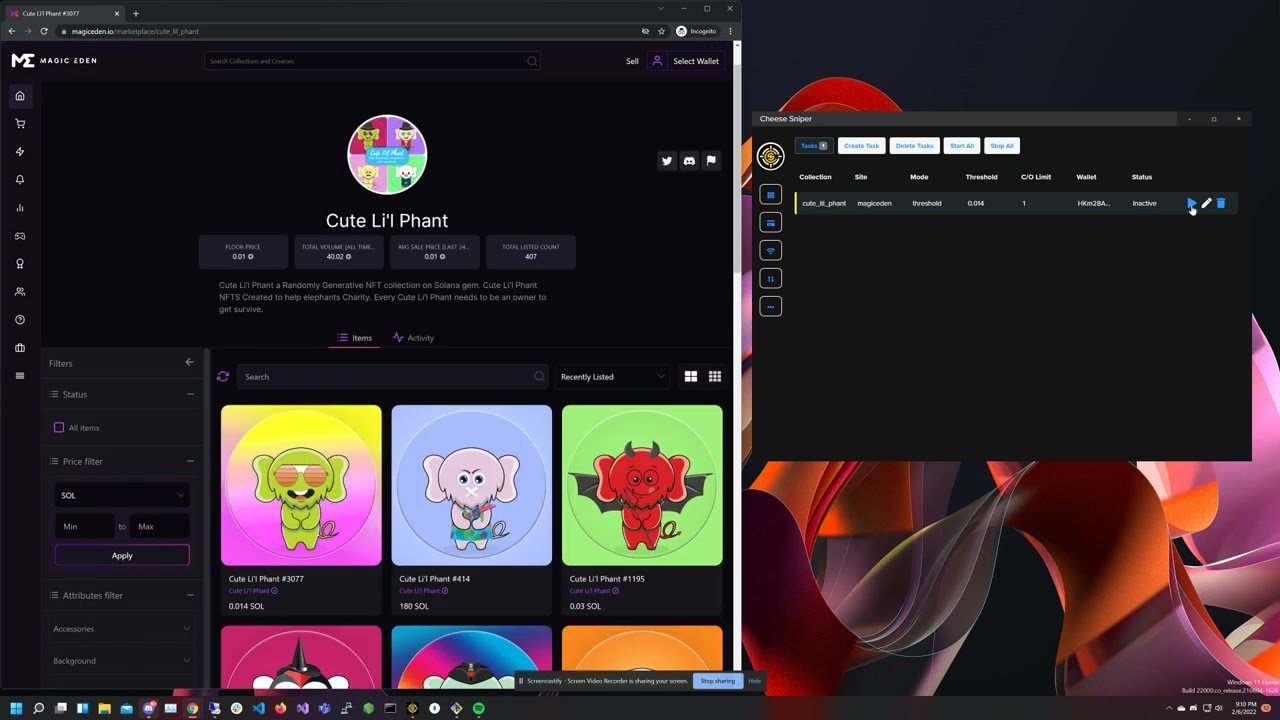Viewport: 1280px width, 720px height.
Task: Open the Recently Listed sort dropdown
Action: click(612, 377)
